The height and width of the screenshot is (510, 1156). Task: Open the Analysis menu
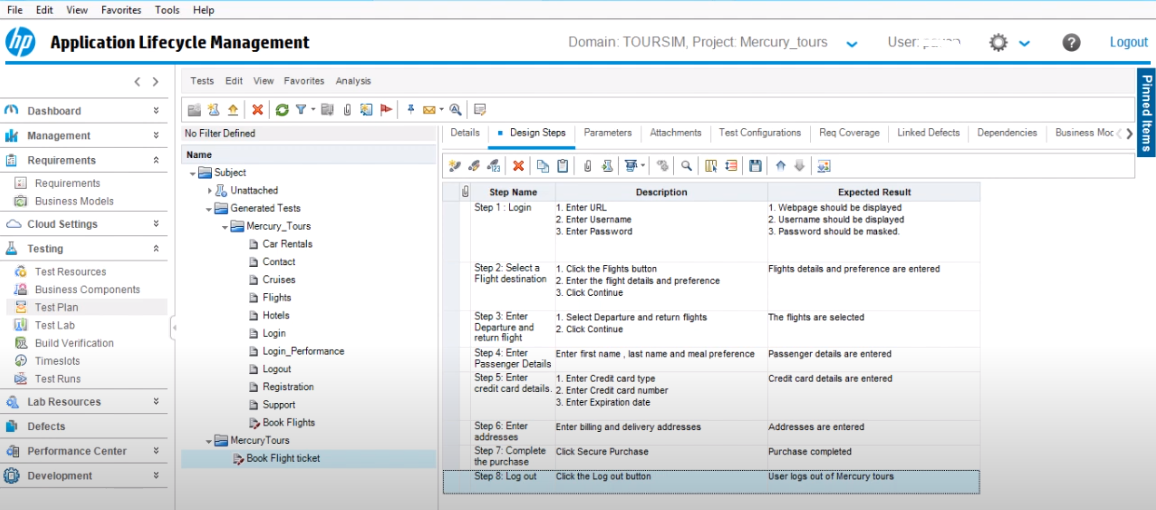353,81
